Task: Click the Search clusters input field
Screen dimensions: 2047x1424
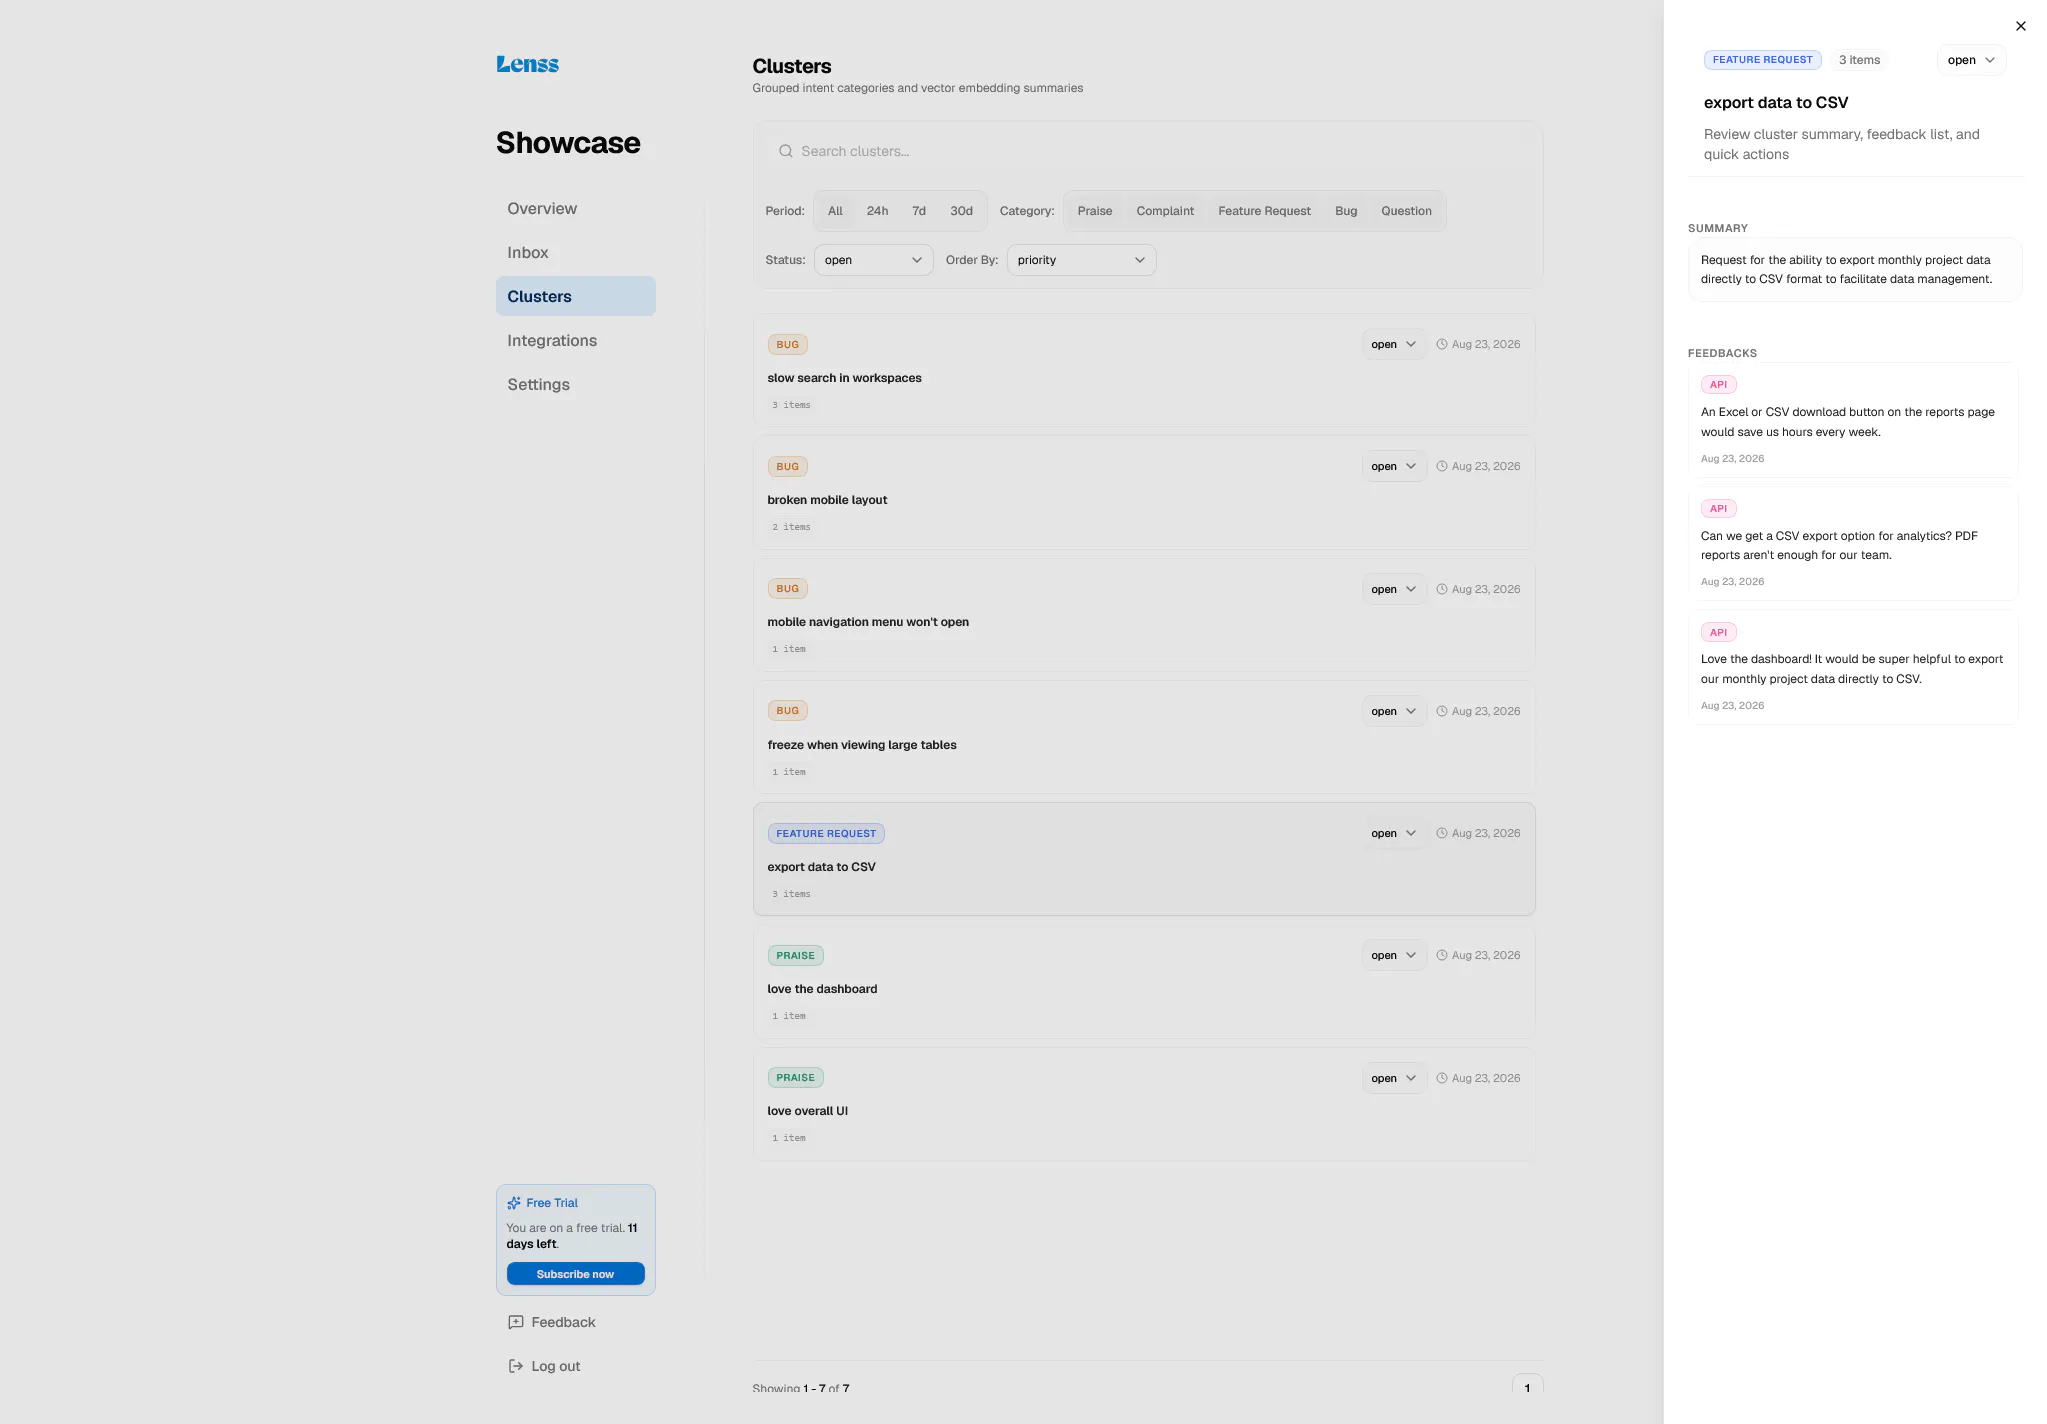Action: (x=1148, y=151)
